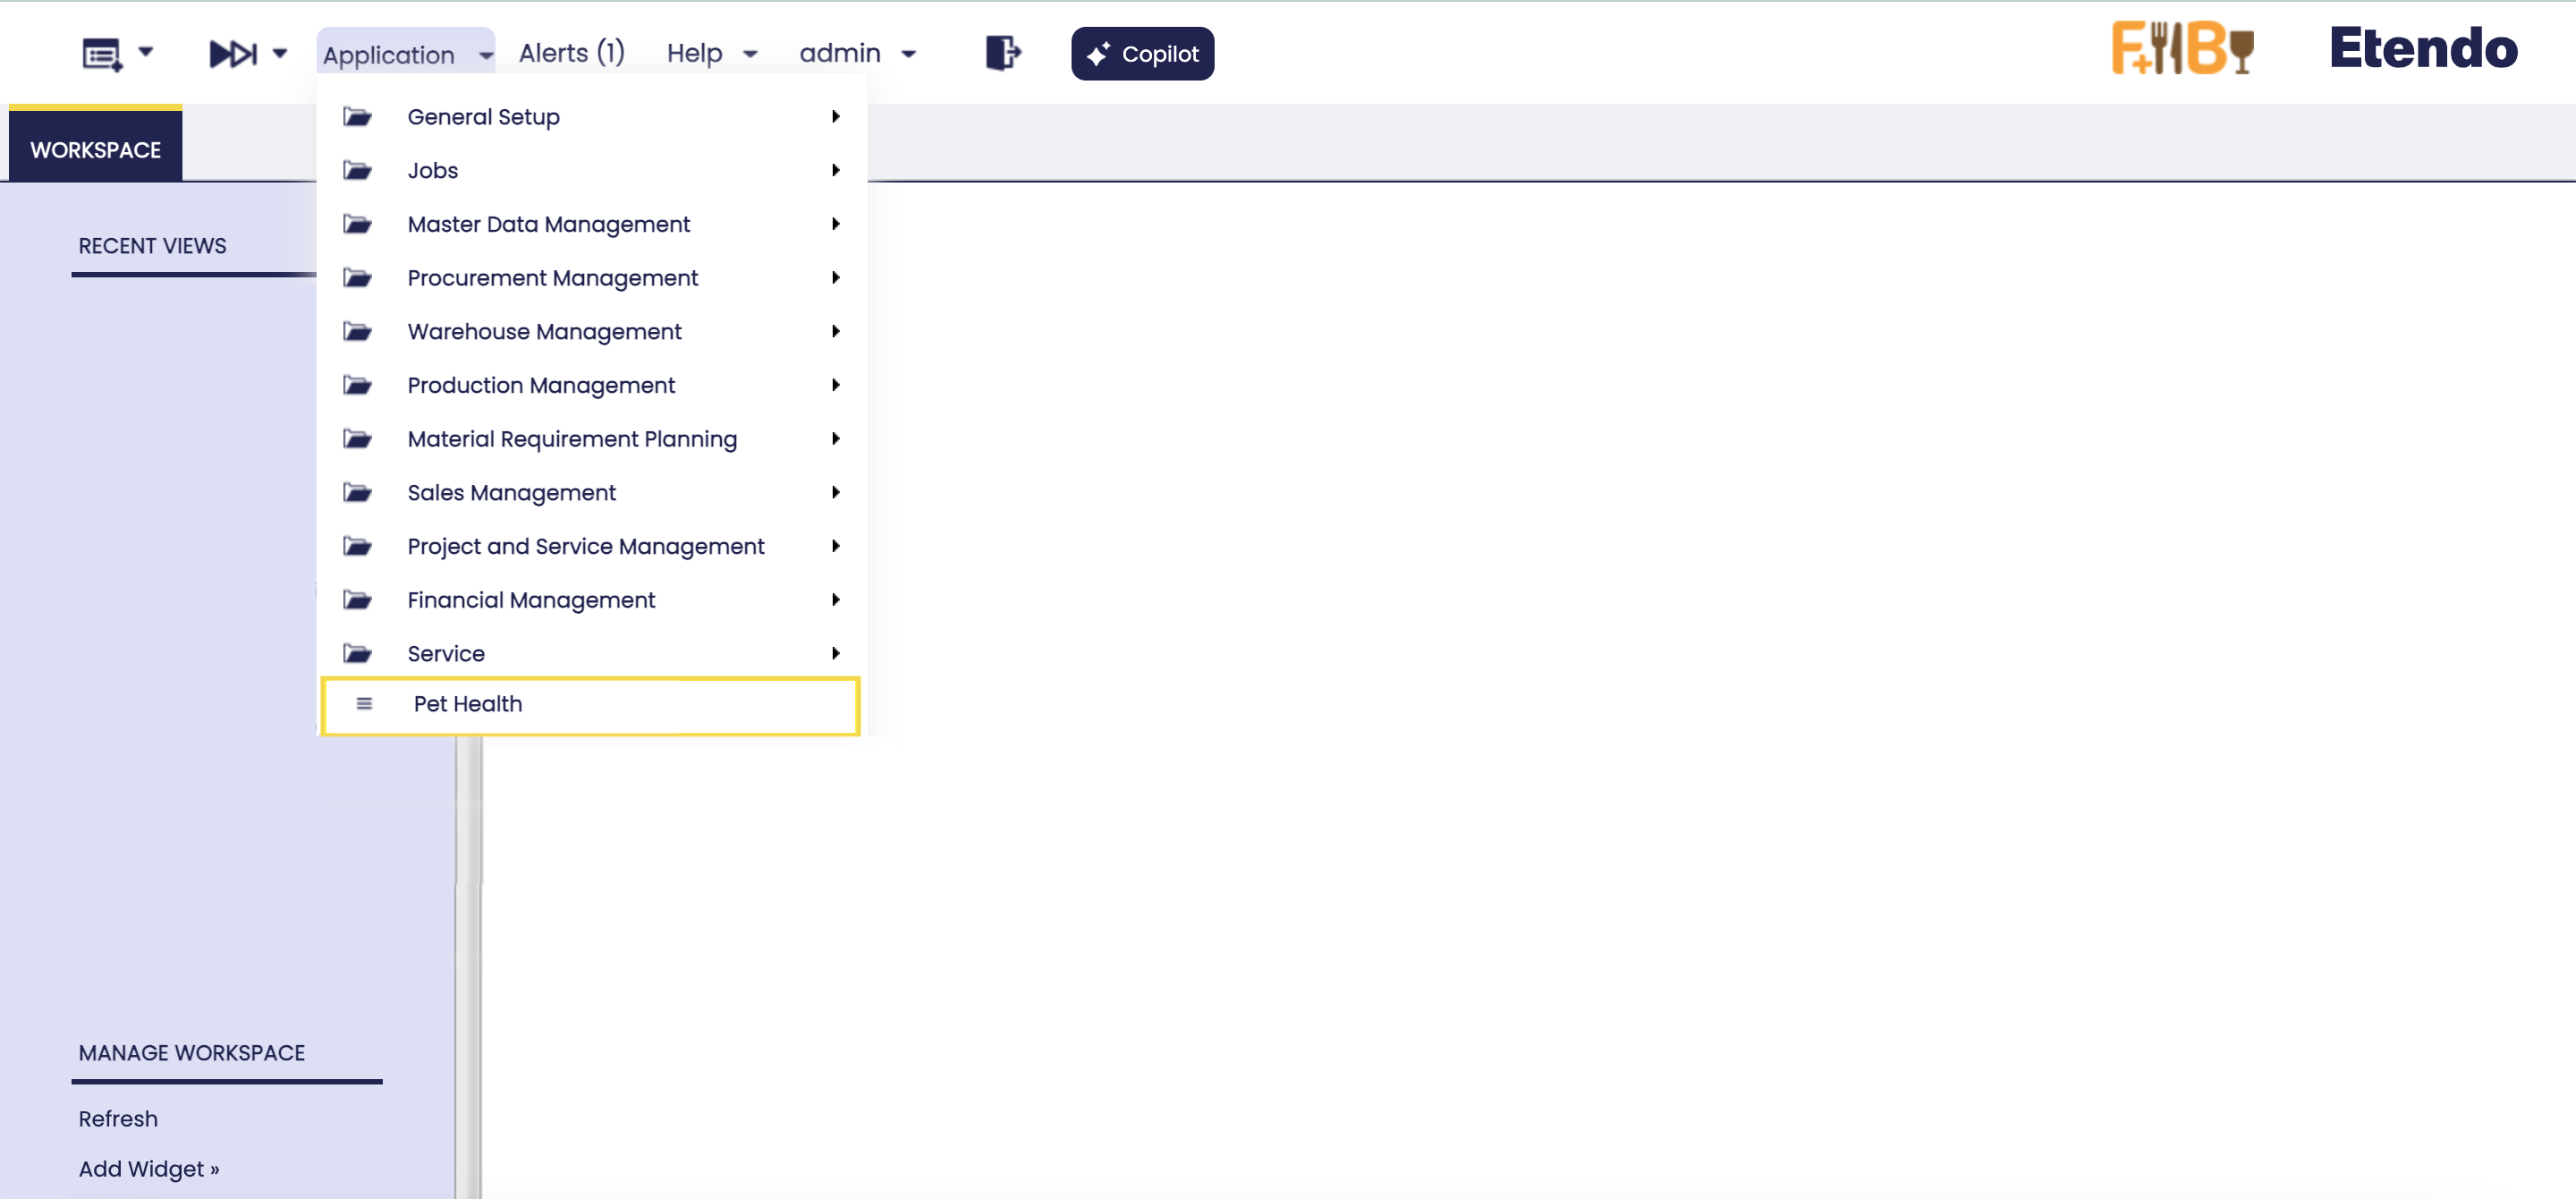Open Material Requirement Planning submenu

592,439
